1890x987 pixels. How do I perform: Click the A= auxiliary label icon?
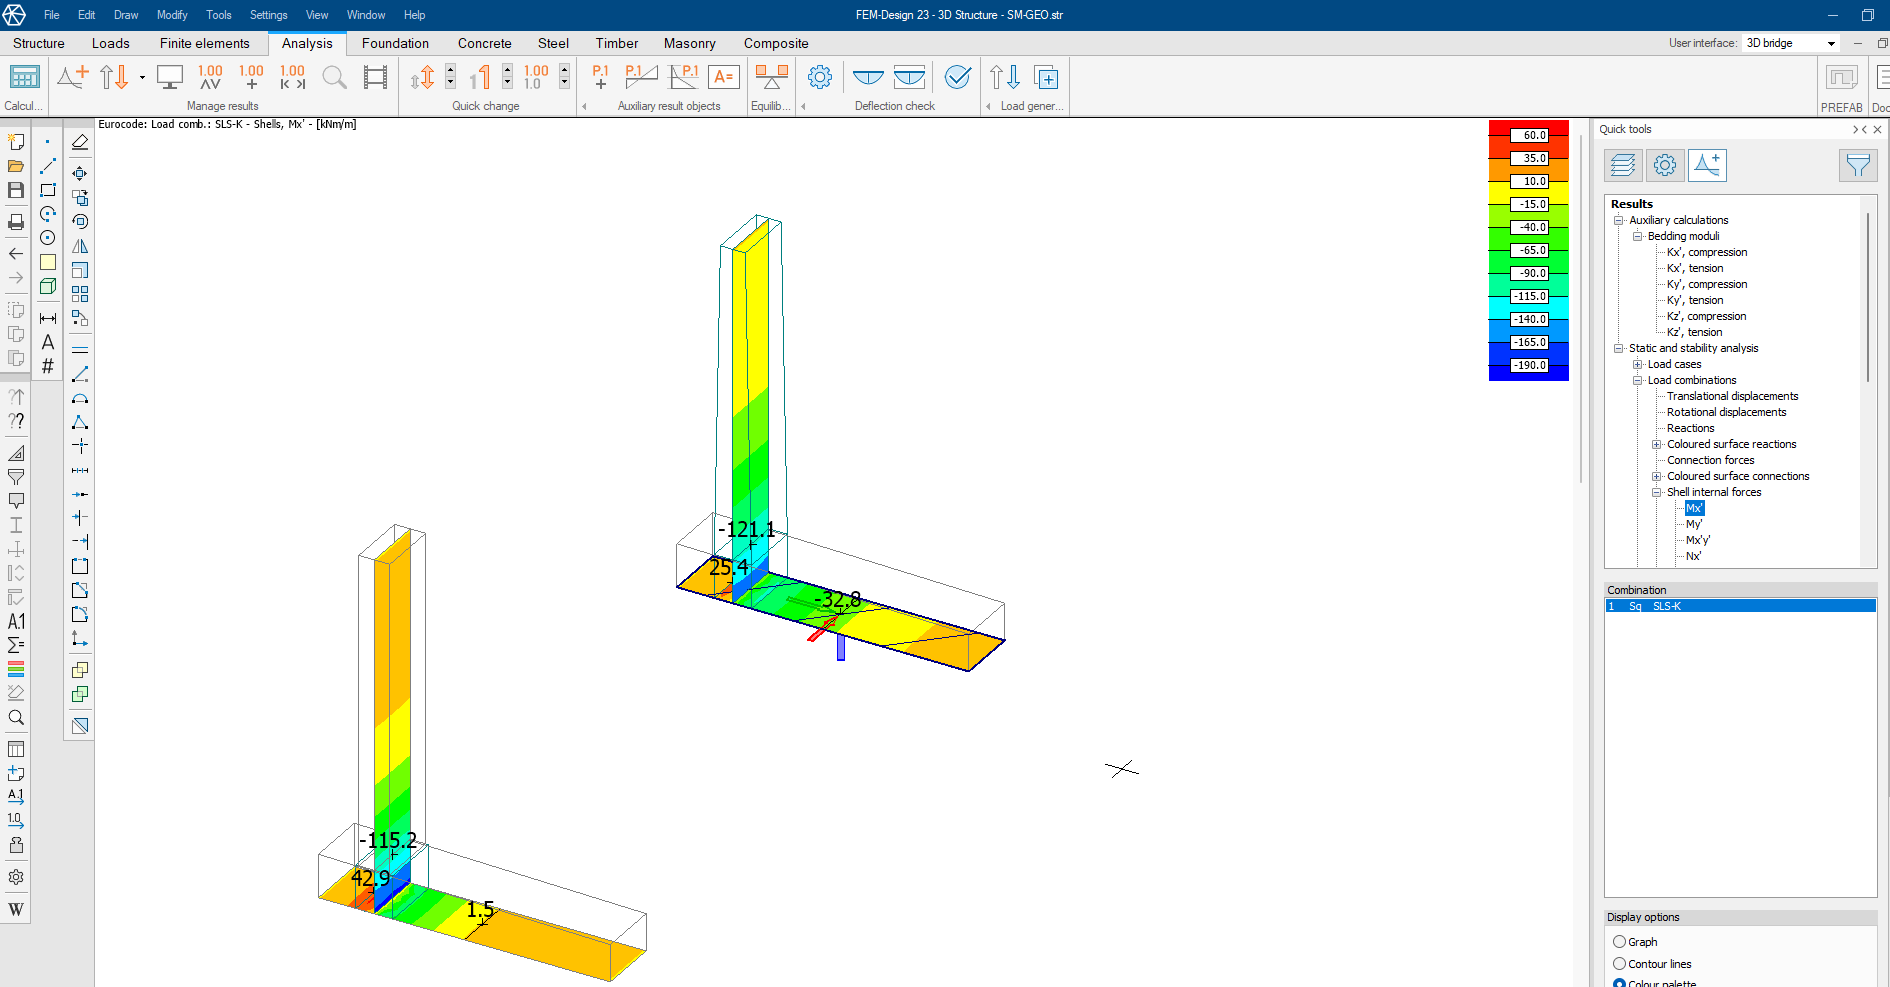coord(724,77)
